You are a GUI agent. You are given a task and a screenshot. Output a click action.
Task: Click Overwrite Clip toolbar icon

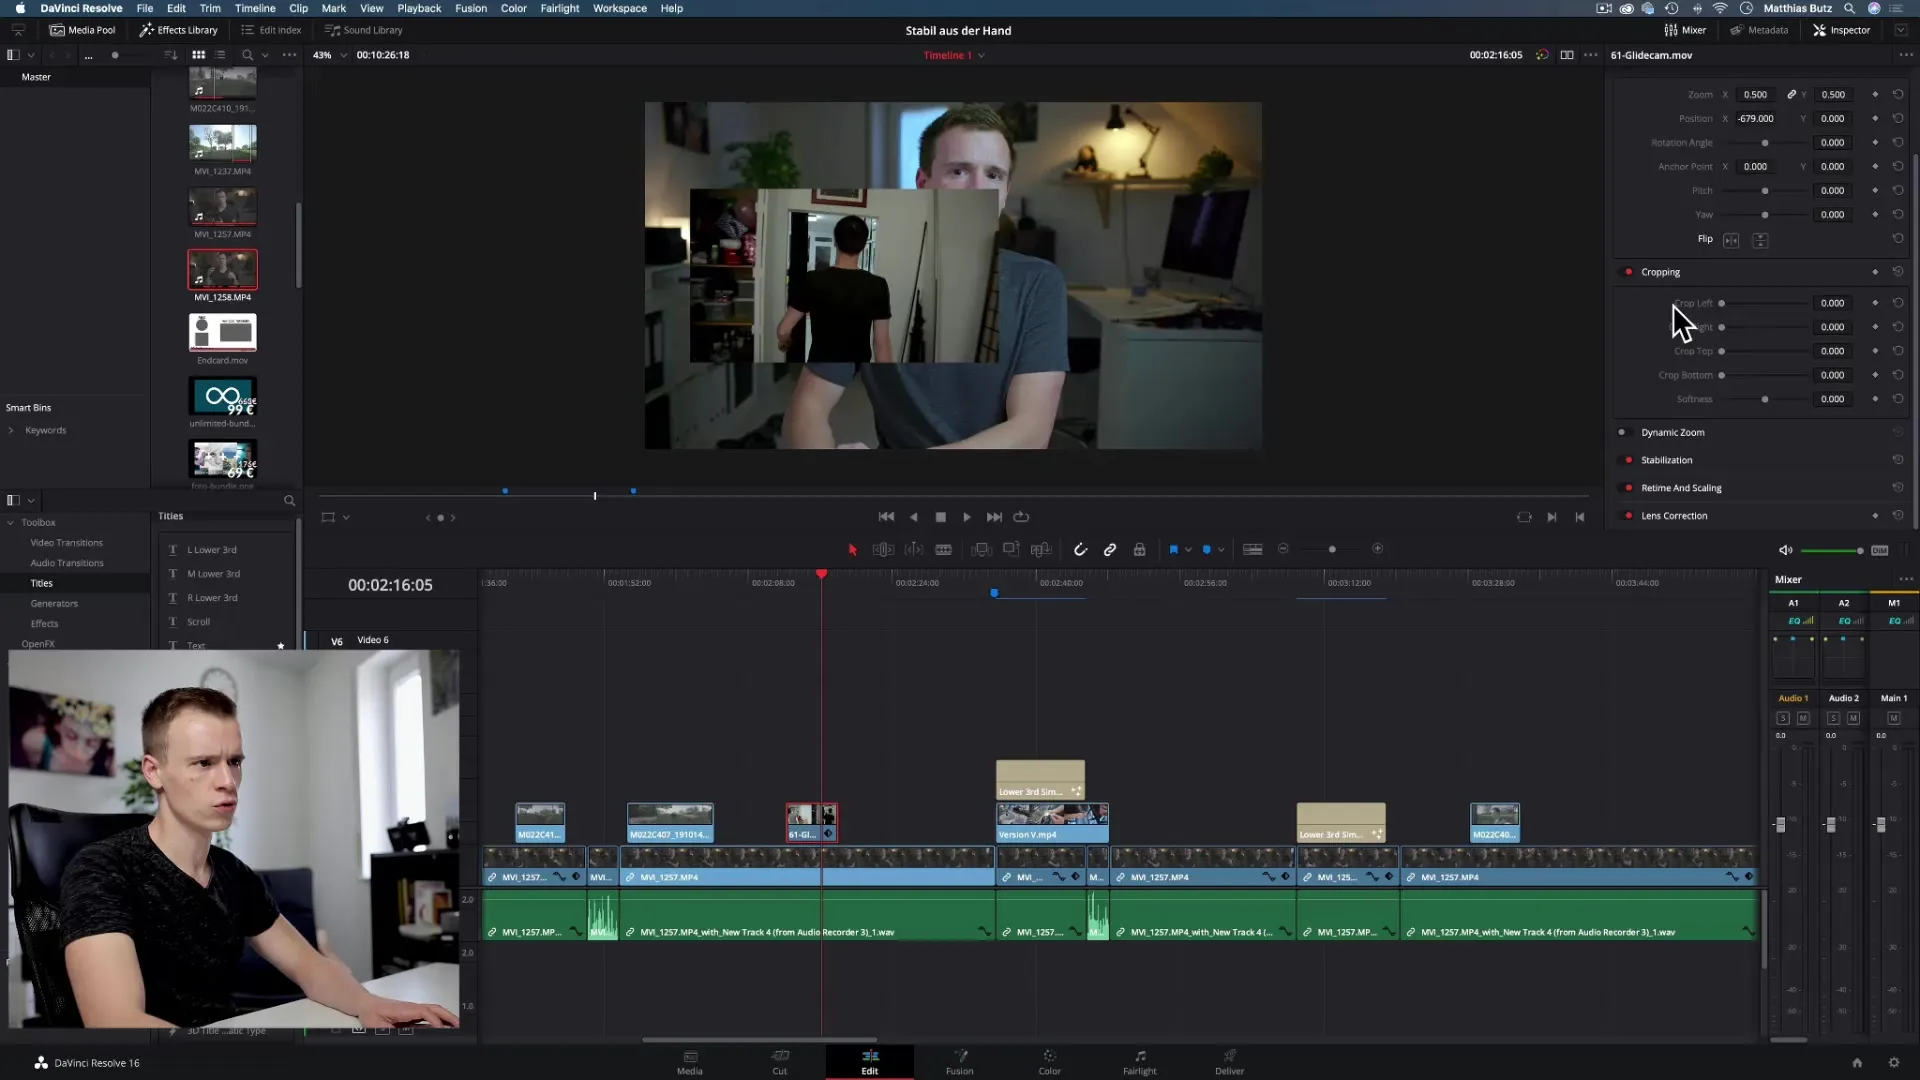point(1011,549)
